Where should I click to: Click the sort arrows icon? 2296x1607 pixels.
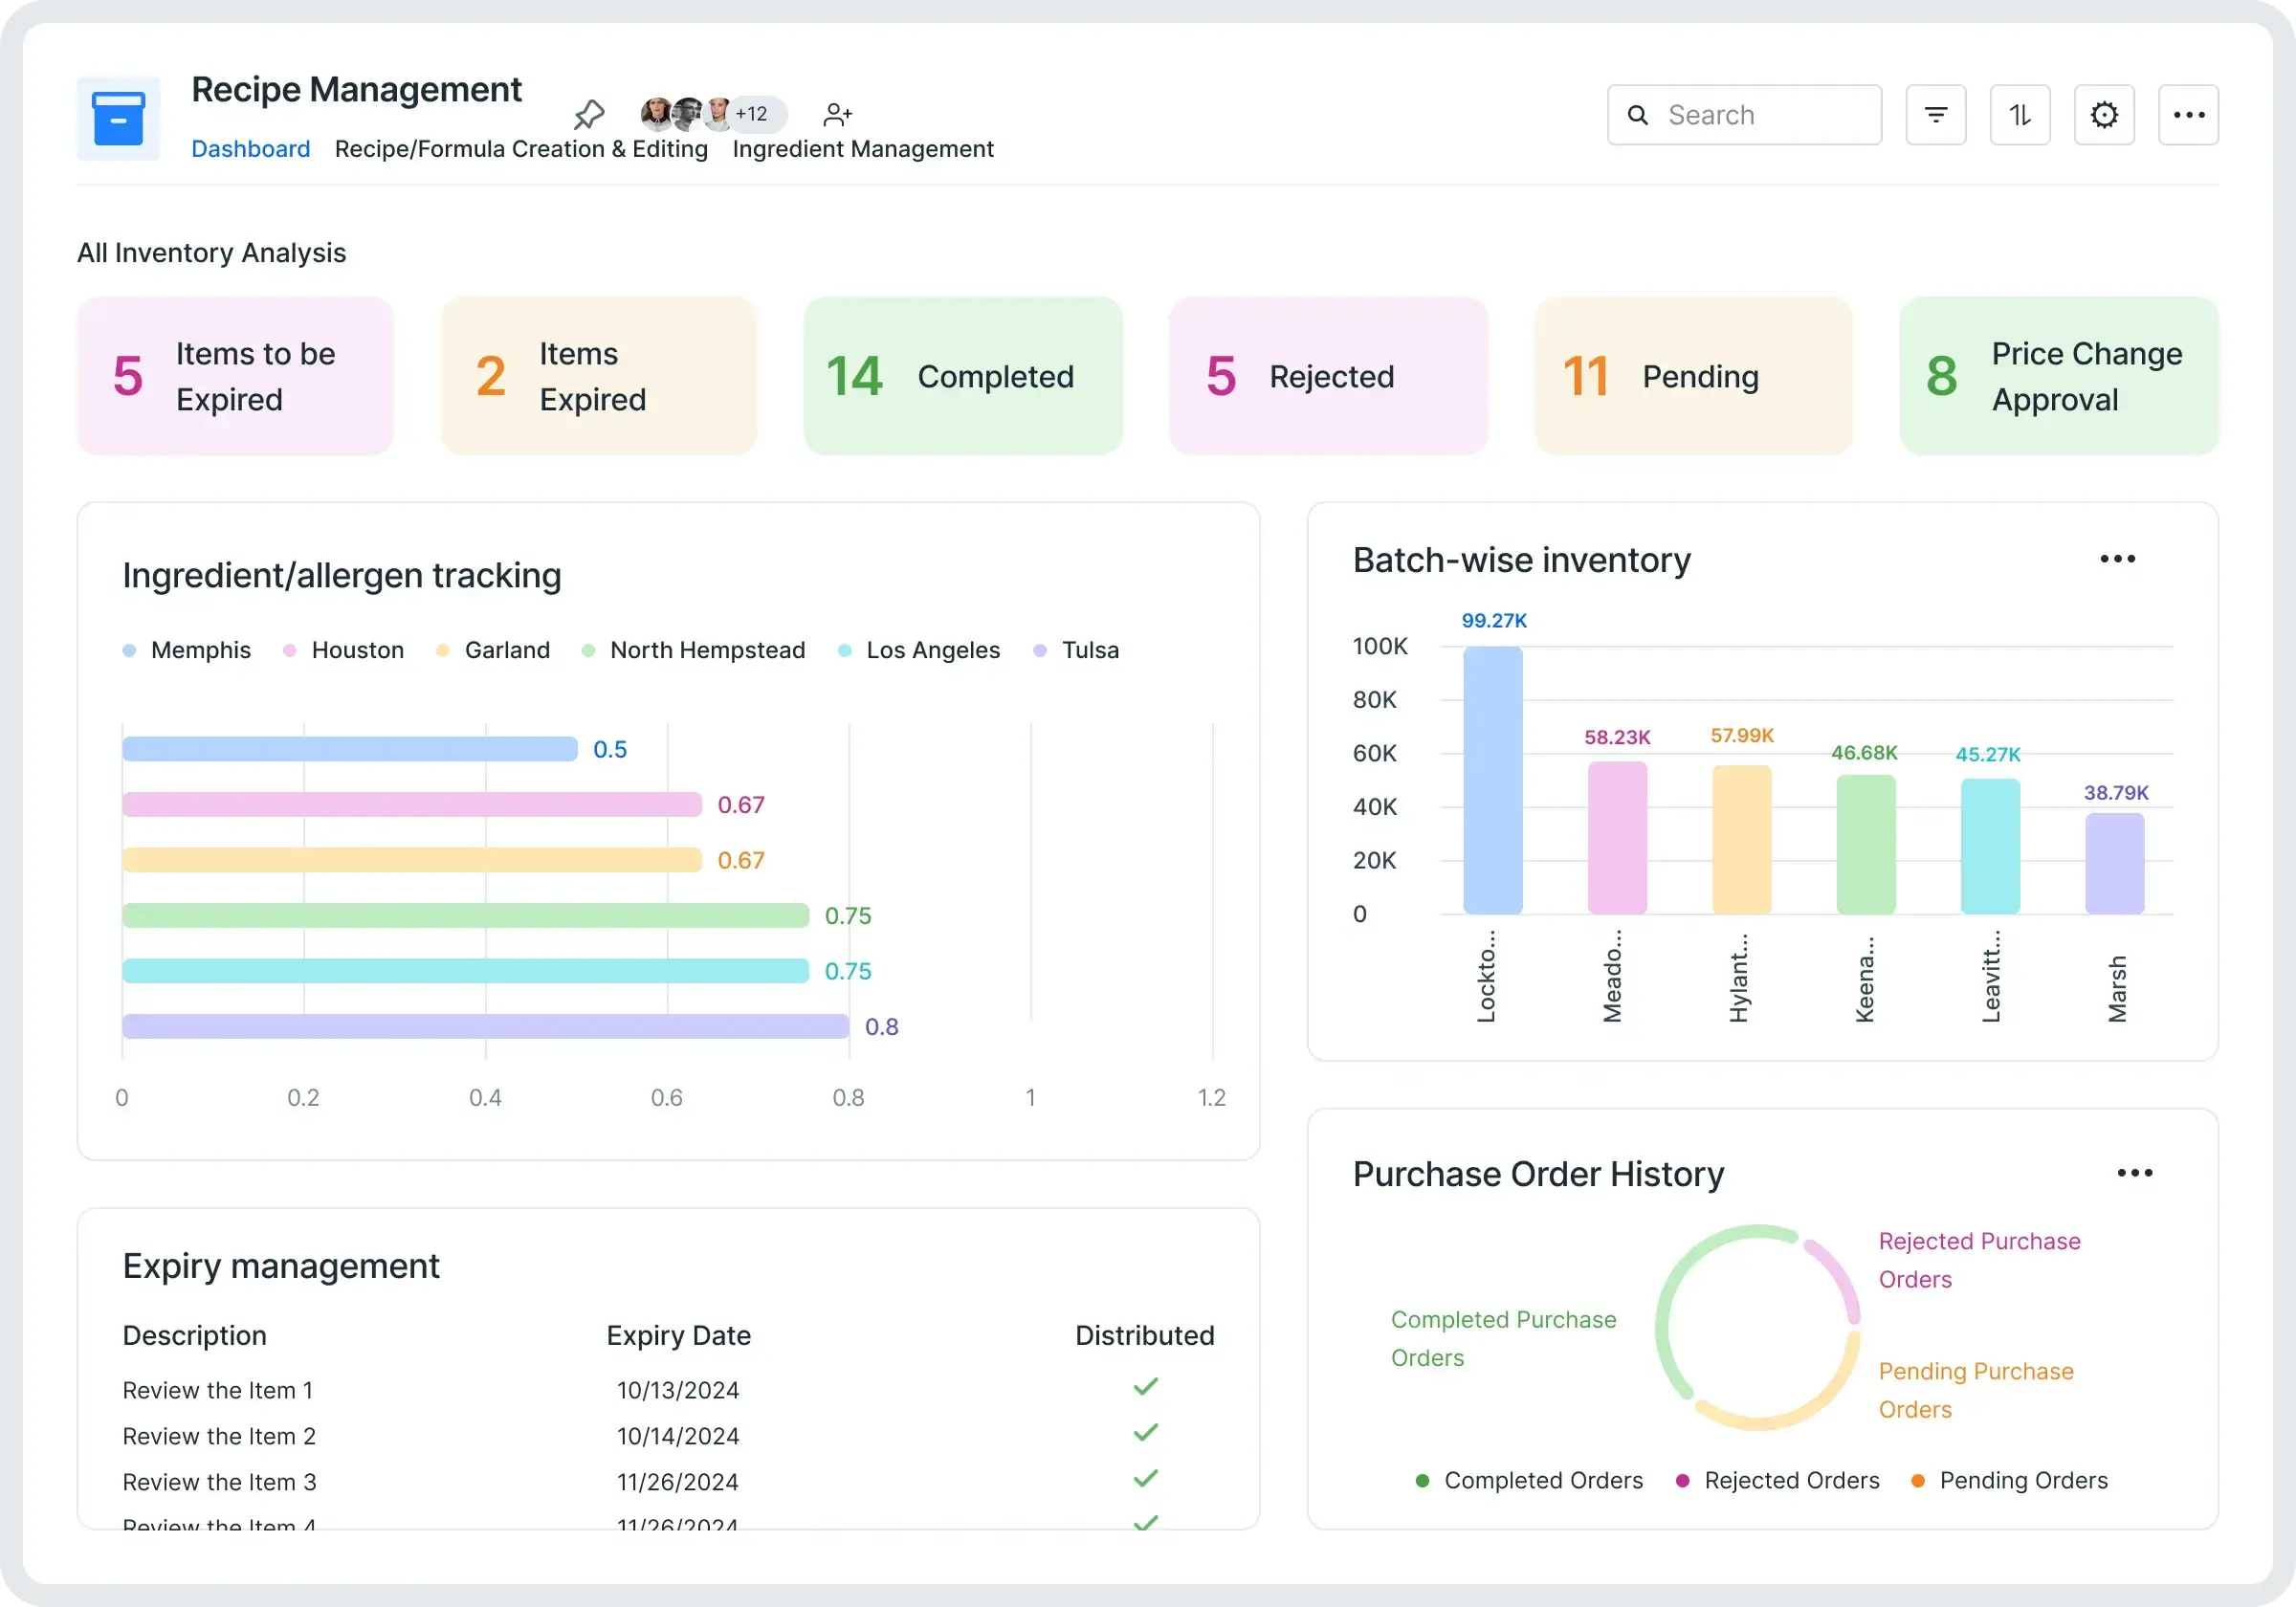(2019, 115)
